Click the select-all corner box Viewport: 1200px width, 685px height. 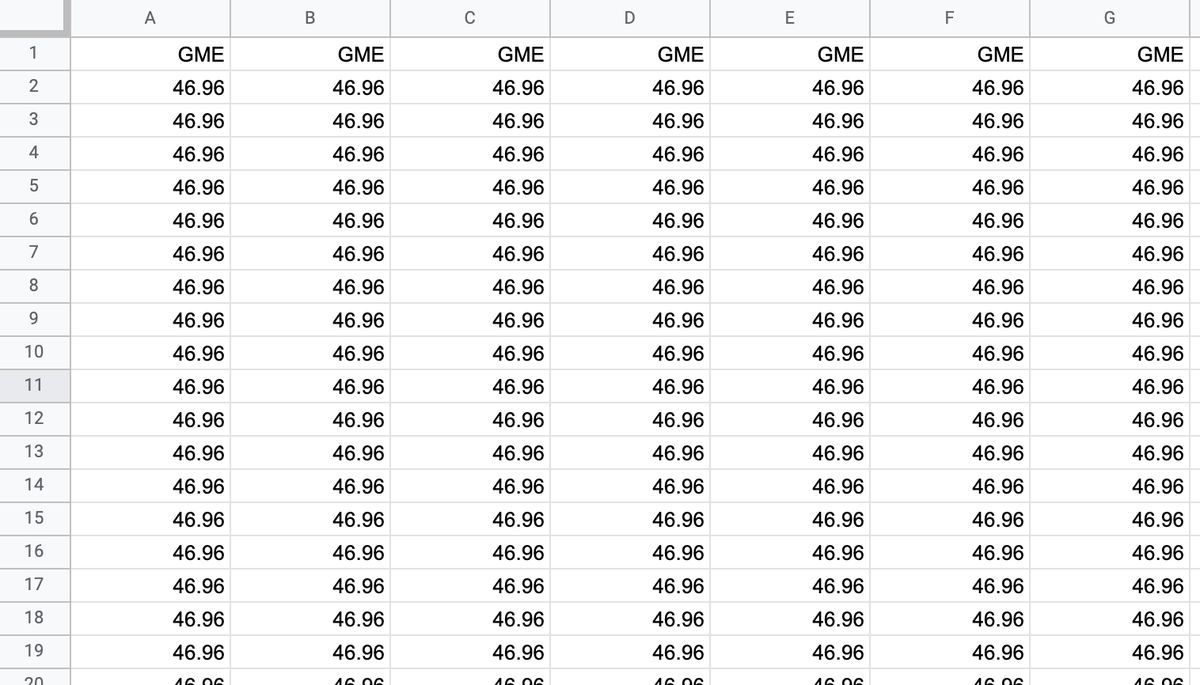[x=34, y=17]
